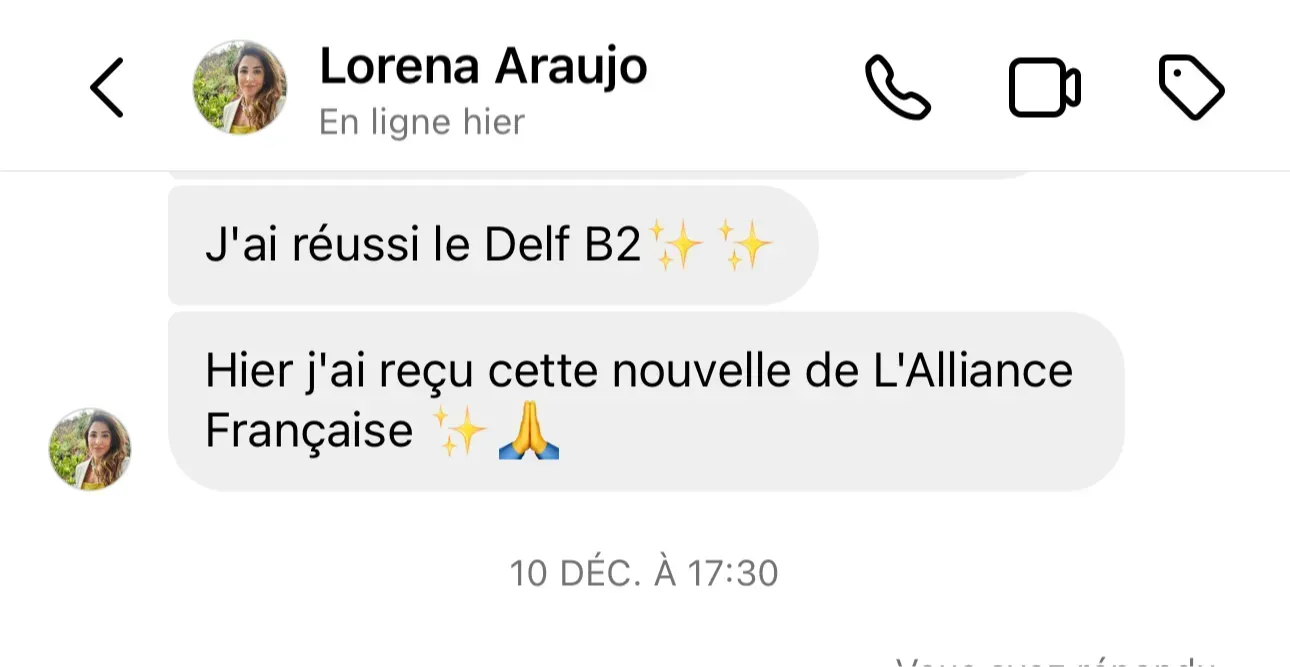Open the tag label icon in header
The image size is (1290, 667).
[1191, 88]
